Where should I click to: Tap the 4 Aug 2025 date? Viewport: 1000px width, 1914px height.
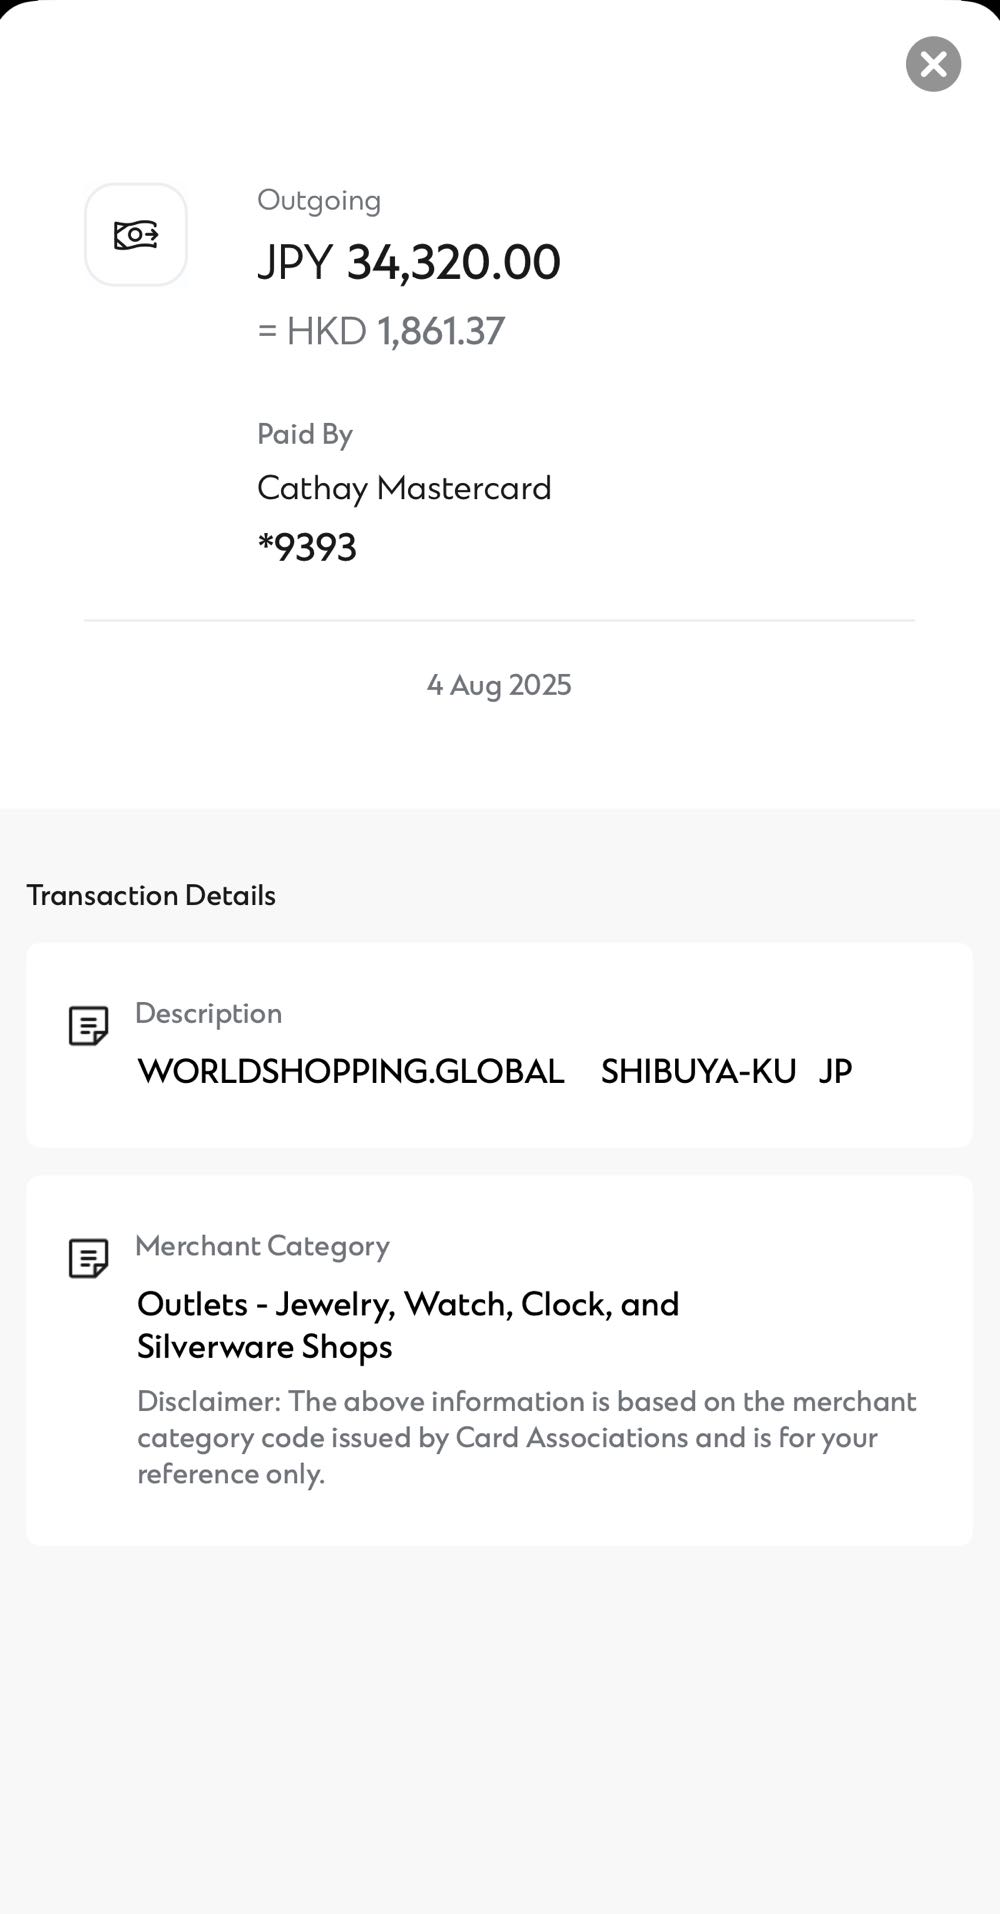pos(499,685)
